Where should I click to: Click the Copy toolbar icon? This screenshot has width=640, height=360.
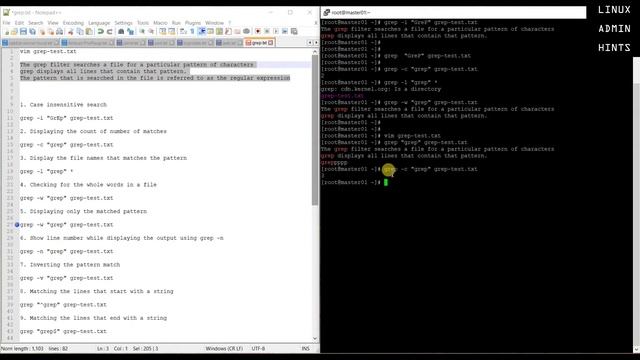coord(80,31)
